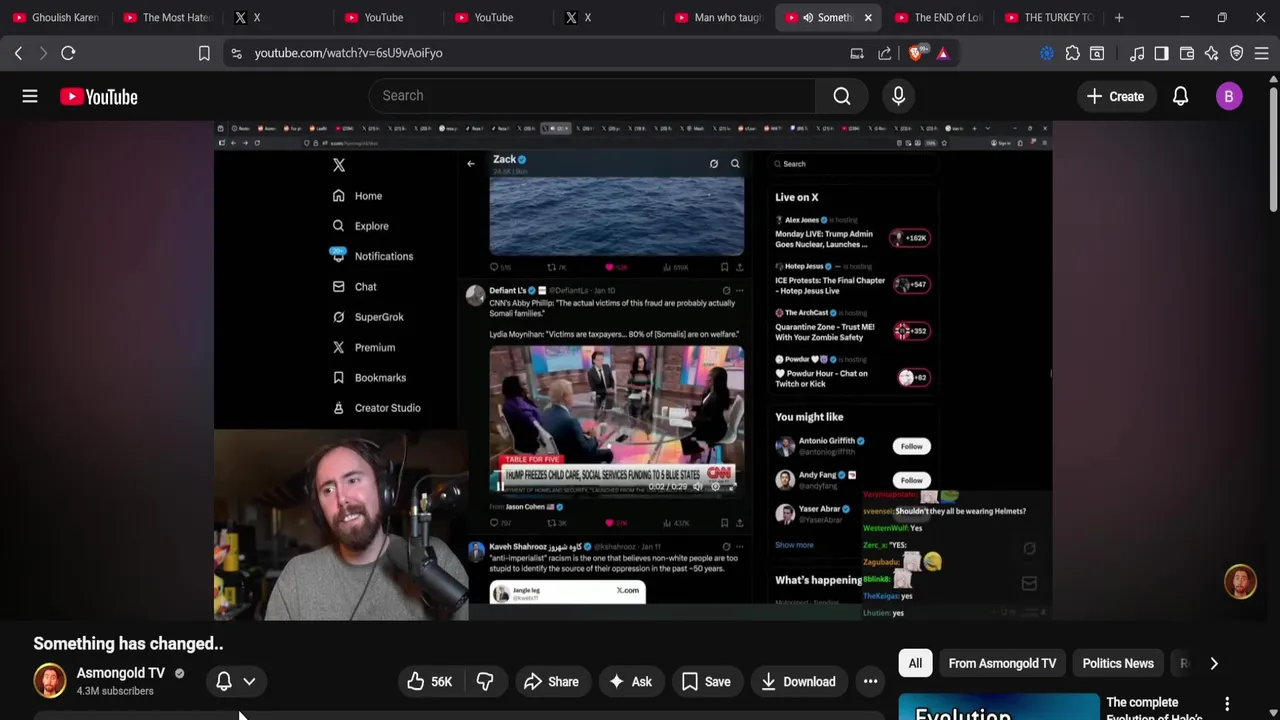Select the All filter chip
This screenshot has width=1280, height=720.
[915, 663]
